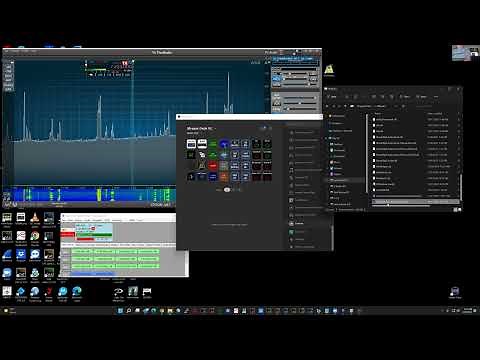Click the red button in the logger window
Image resolution: width=480 pixels, height=360 pixels.
click(x=67, y=235)
